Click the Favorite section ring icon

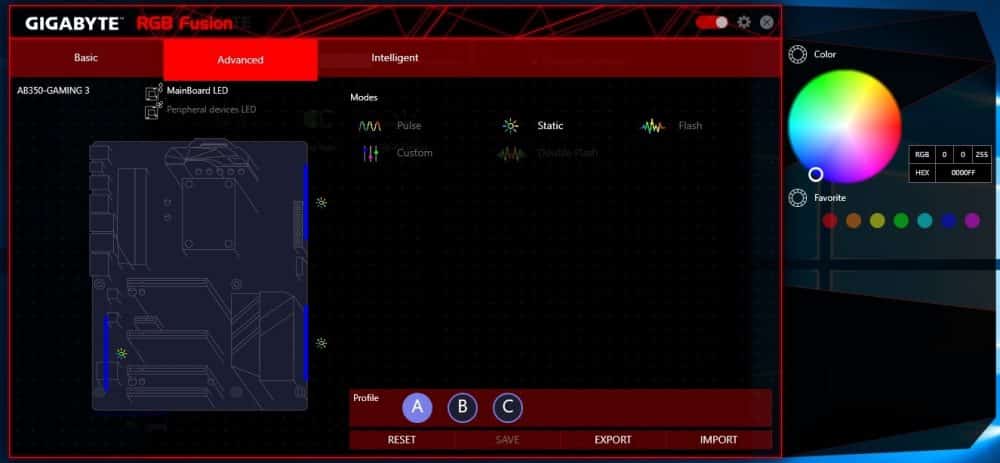click(x=797, y=198)
